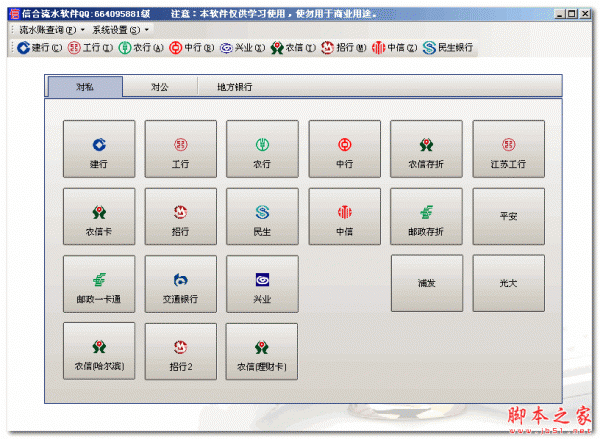Choose the 交通银行 tile

181,284
